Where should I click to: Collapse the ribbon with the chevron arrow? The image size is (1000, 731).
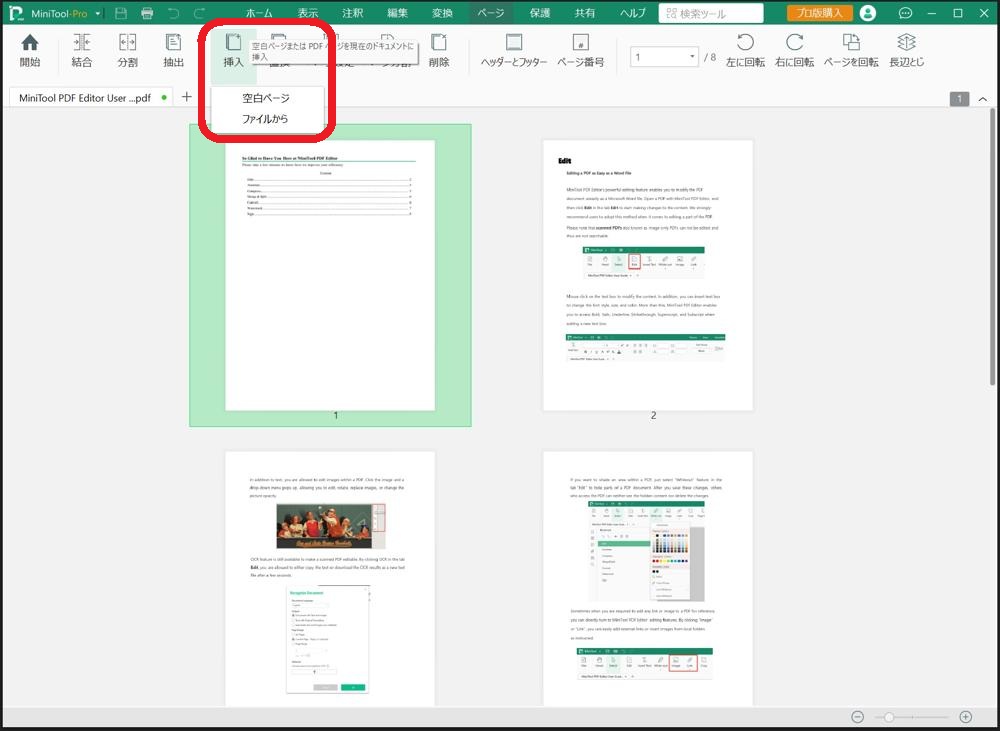983,99
